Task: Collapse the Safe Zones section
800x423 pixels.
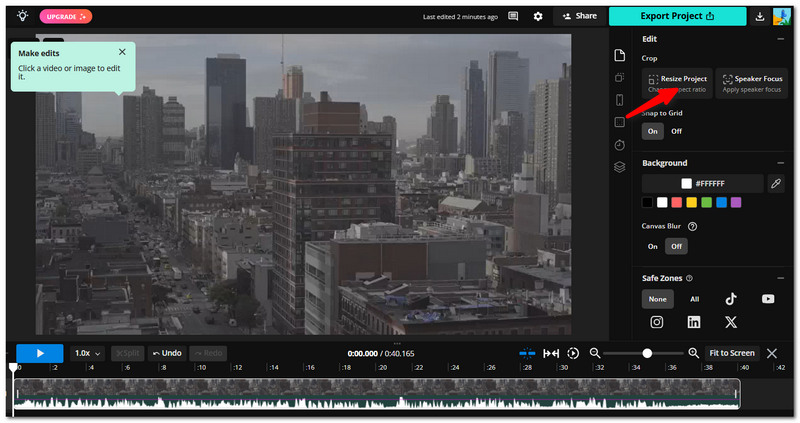Action: tap(781, 278)
